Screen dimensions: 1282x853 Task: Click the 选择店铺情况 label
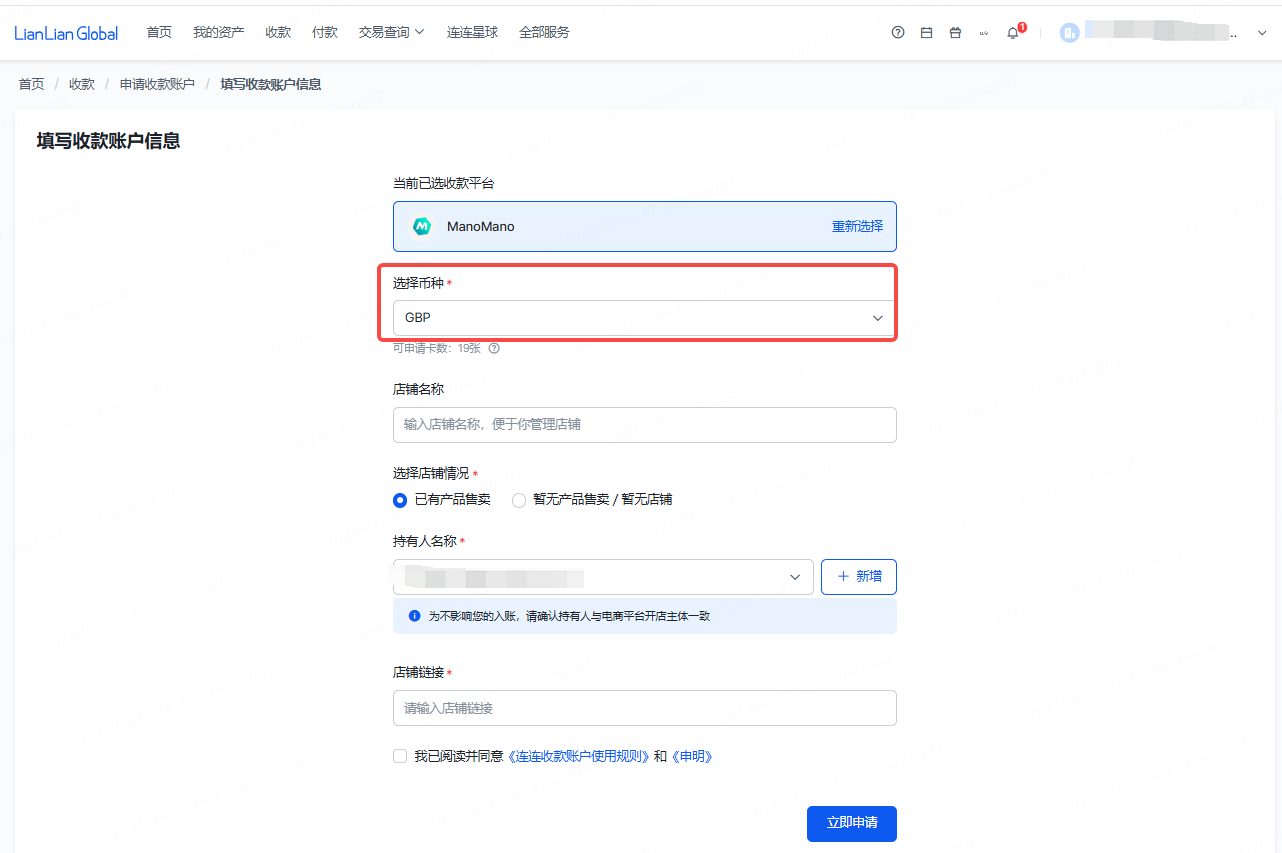coord(431,473)
